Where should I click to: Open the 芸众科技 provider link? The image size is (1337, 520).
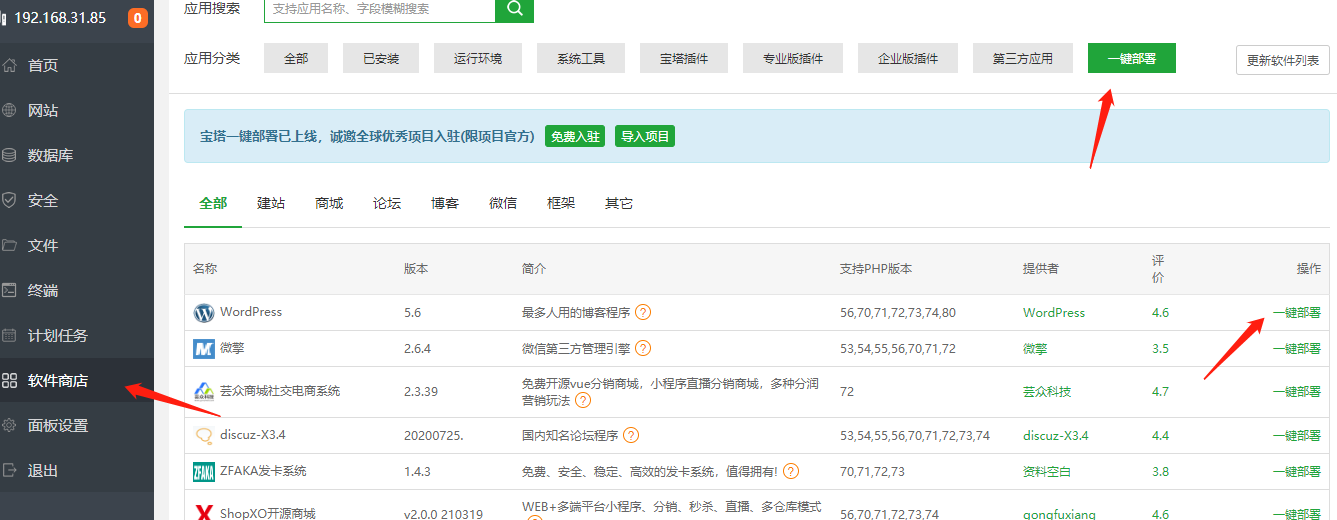(x=1047, y=392)
